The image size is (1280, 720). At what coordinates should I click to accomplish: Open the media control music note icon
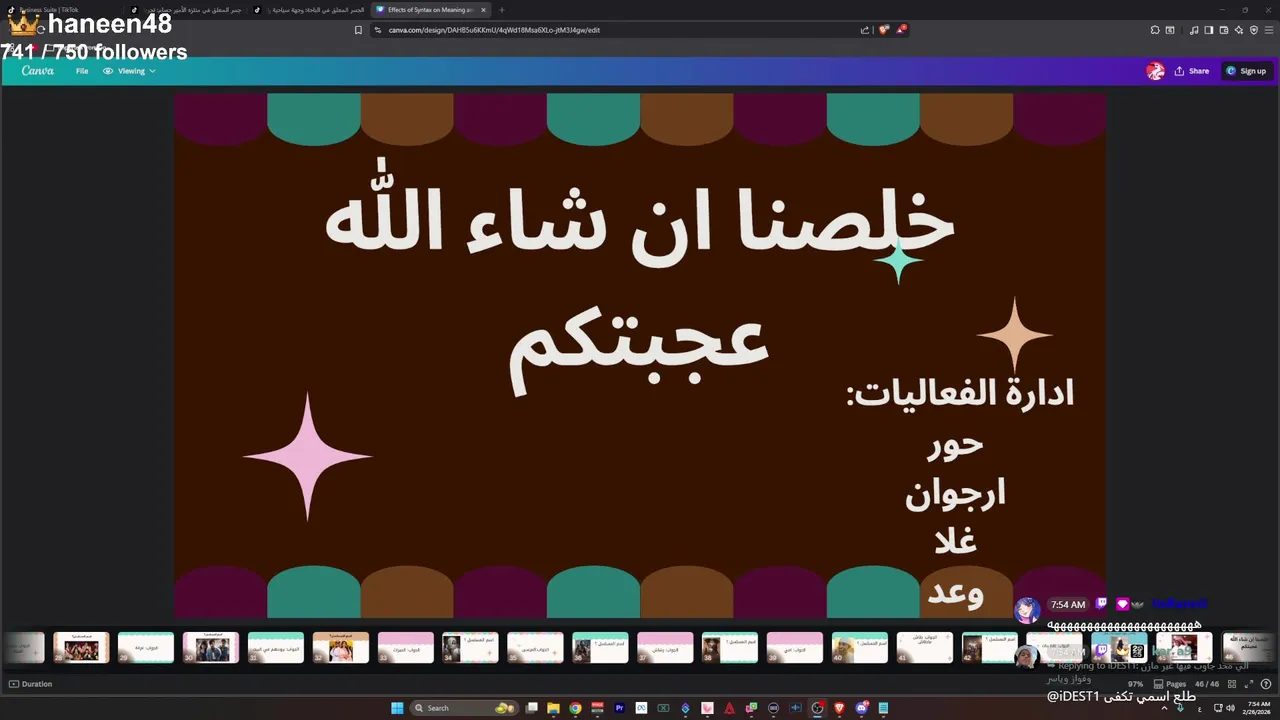click(1194, 30)
